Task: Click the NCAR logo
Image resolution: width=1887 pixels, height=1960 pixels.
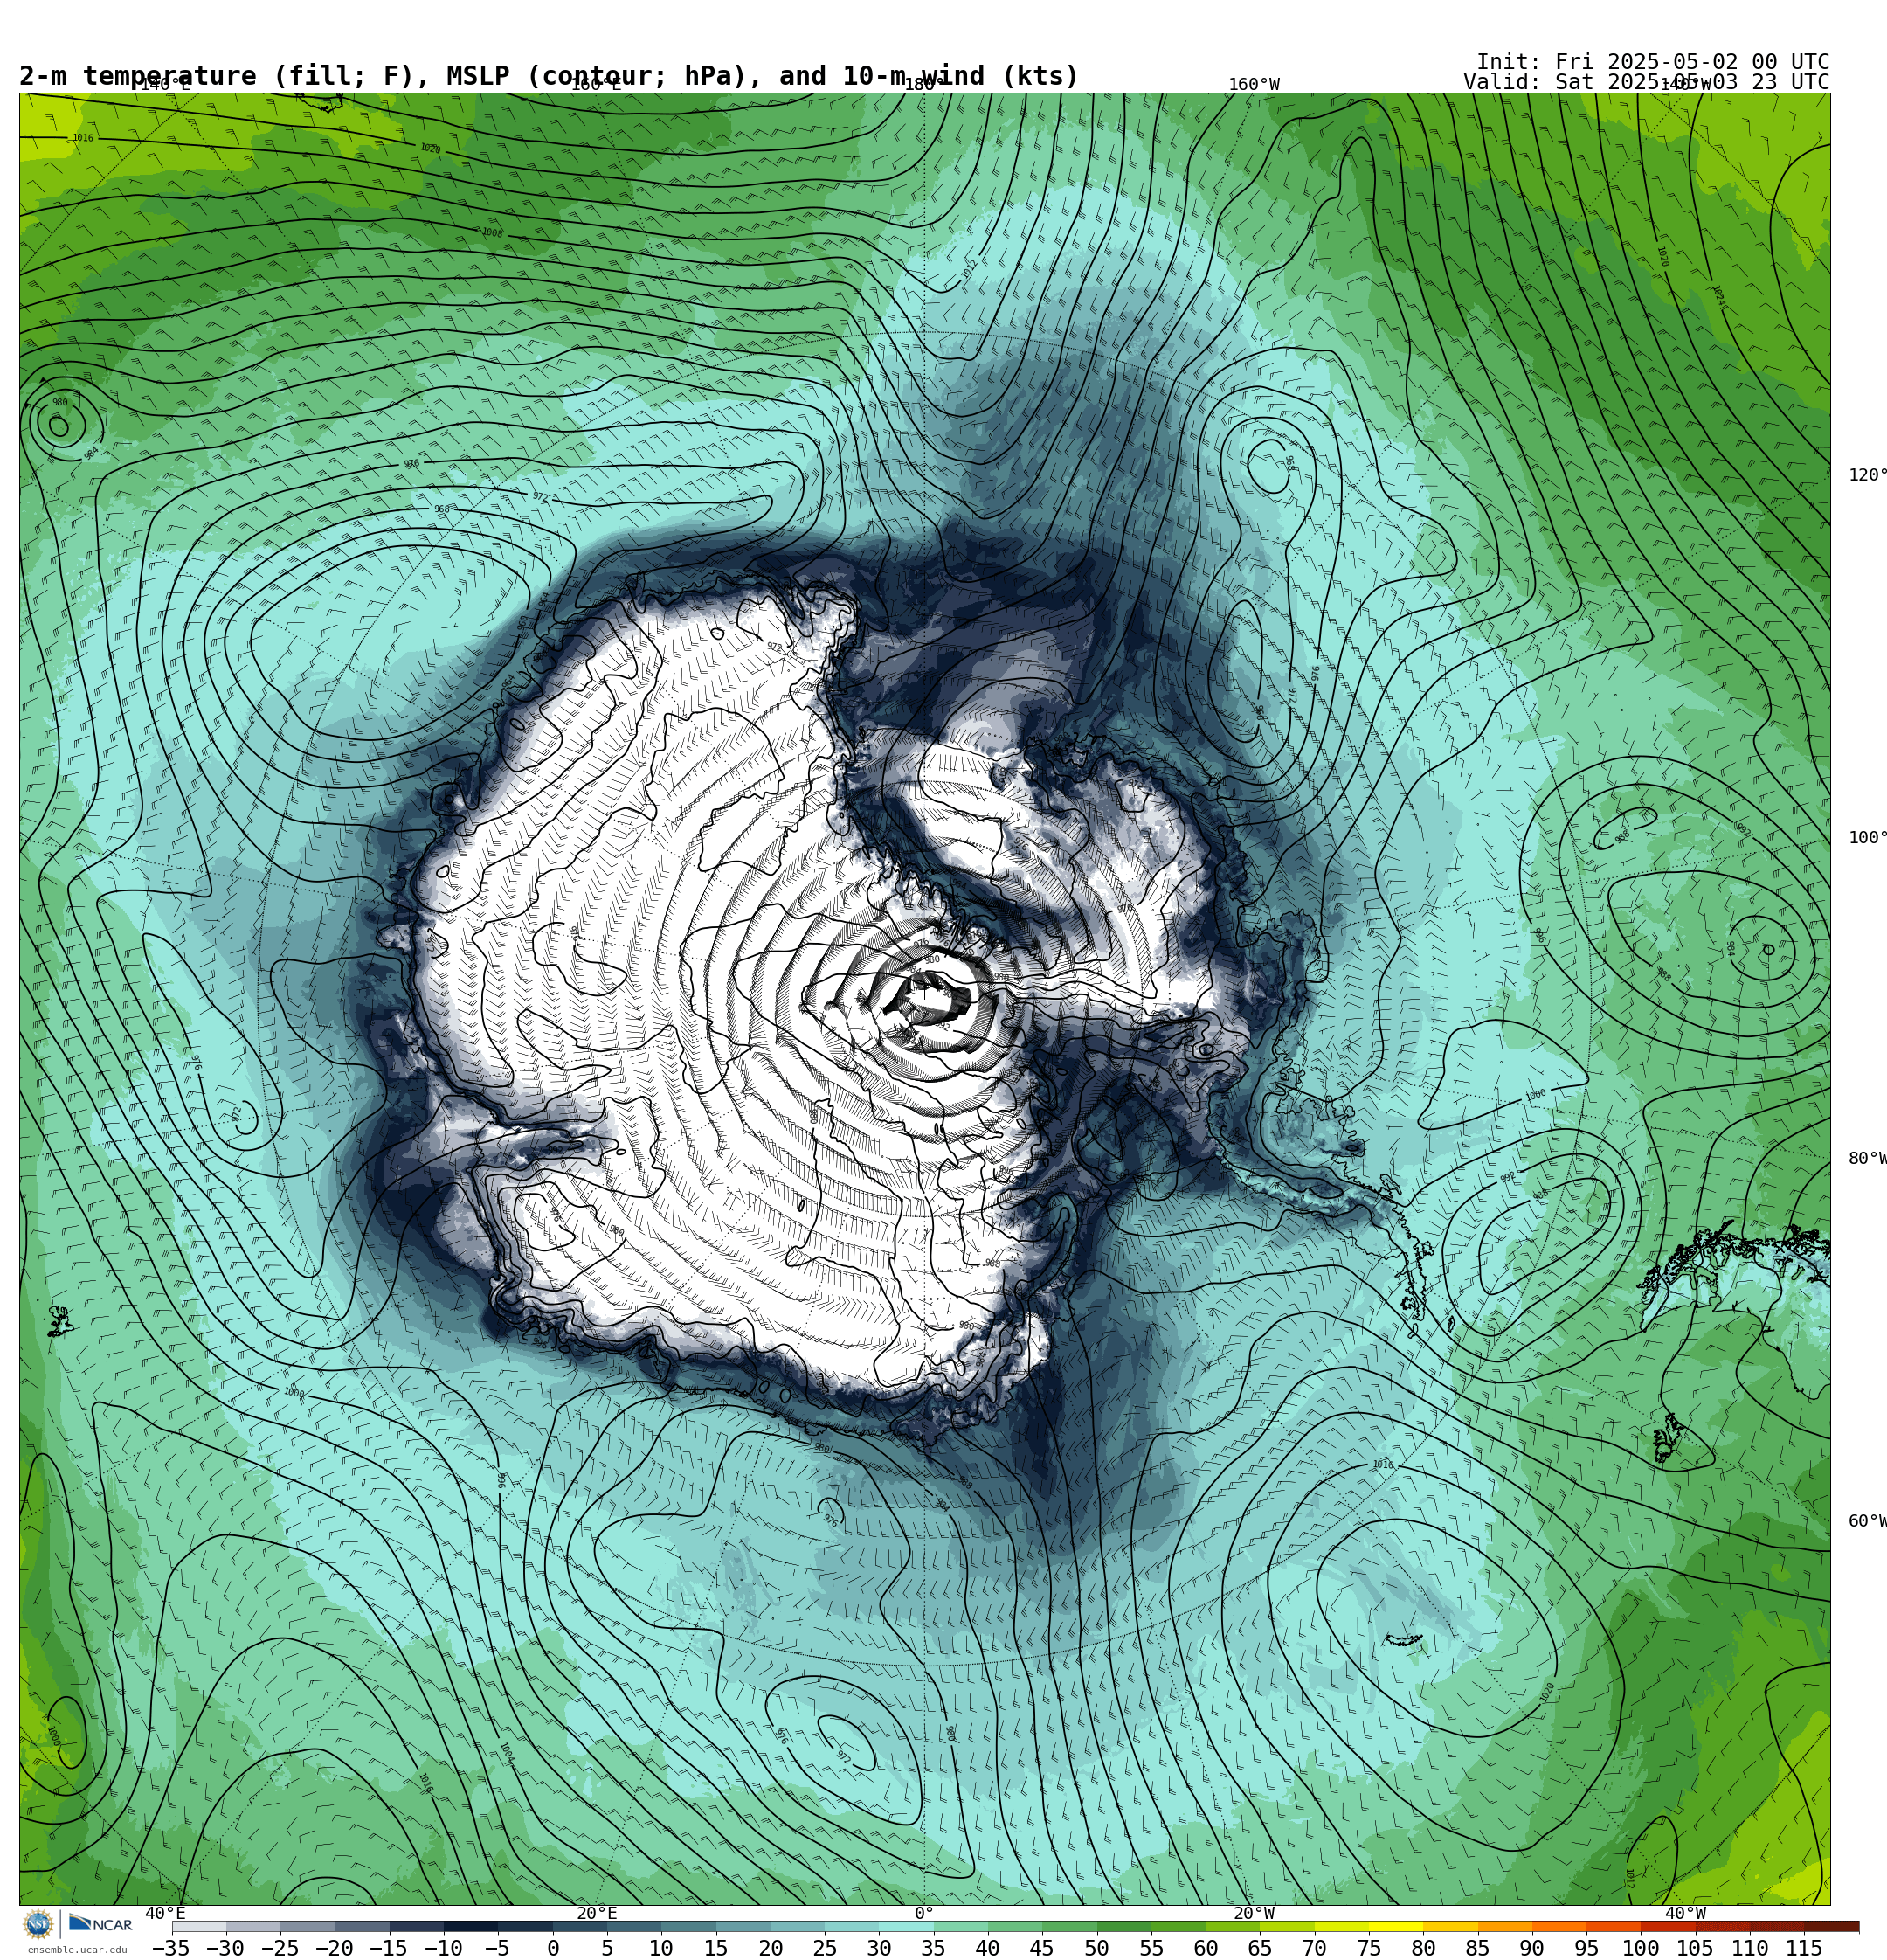Action: tap(100, 1924)
